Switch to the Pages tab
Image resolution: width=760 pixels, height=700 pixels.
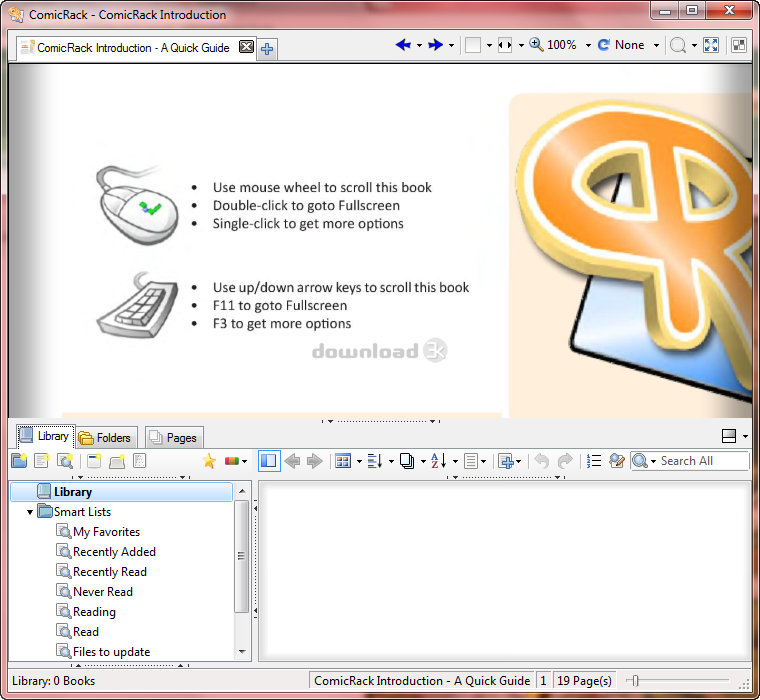point(174,438)
